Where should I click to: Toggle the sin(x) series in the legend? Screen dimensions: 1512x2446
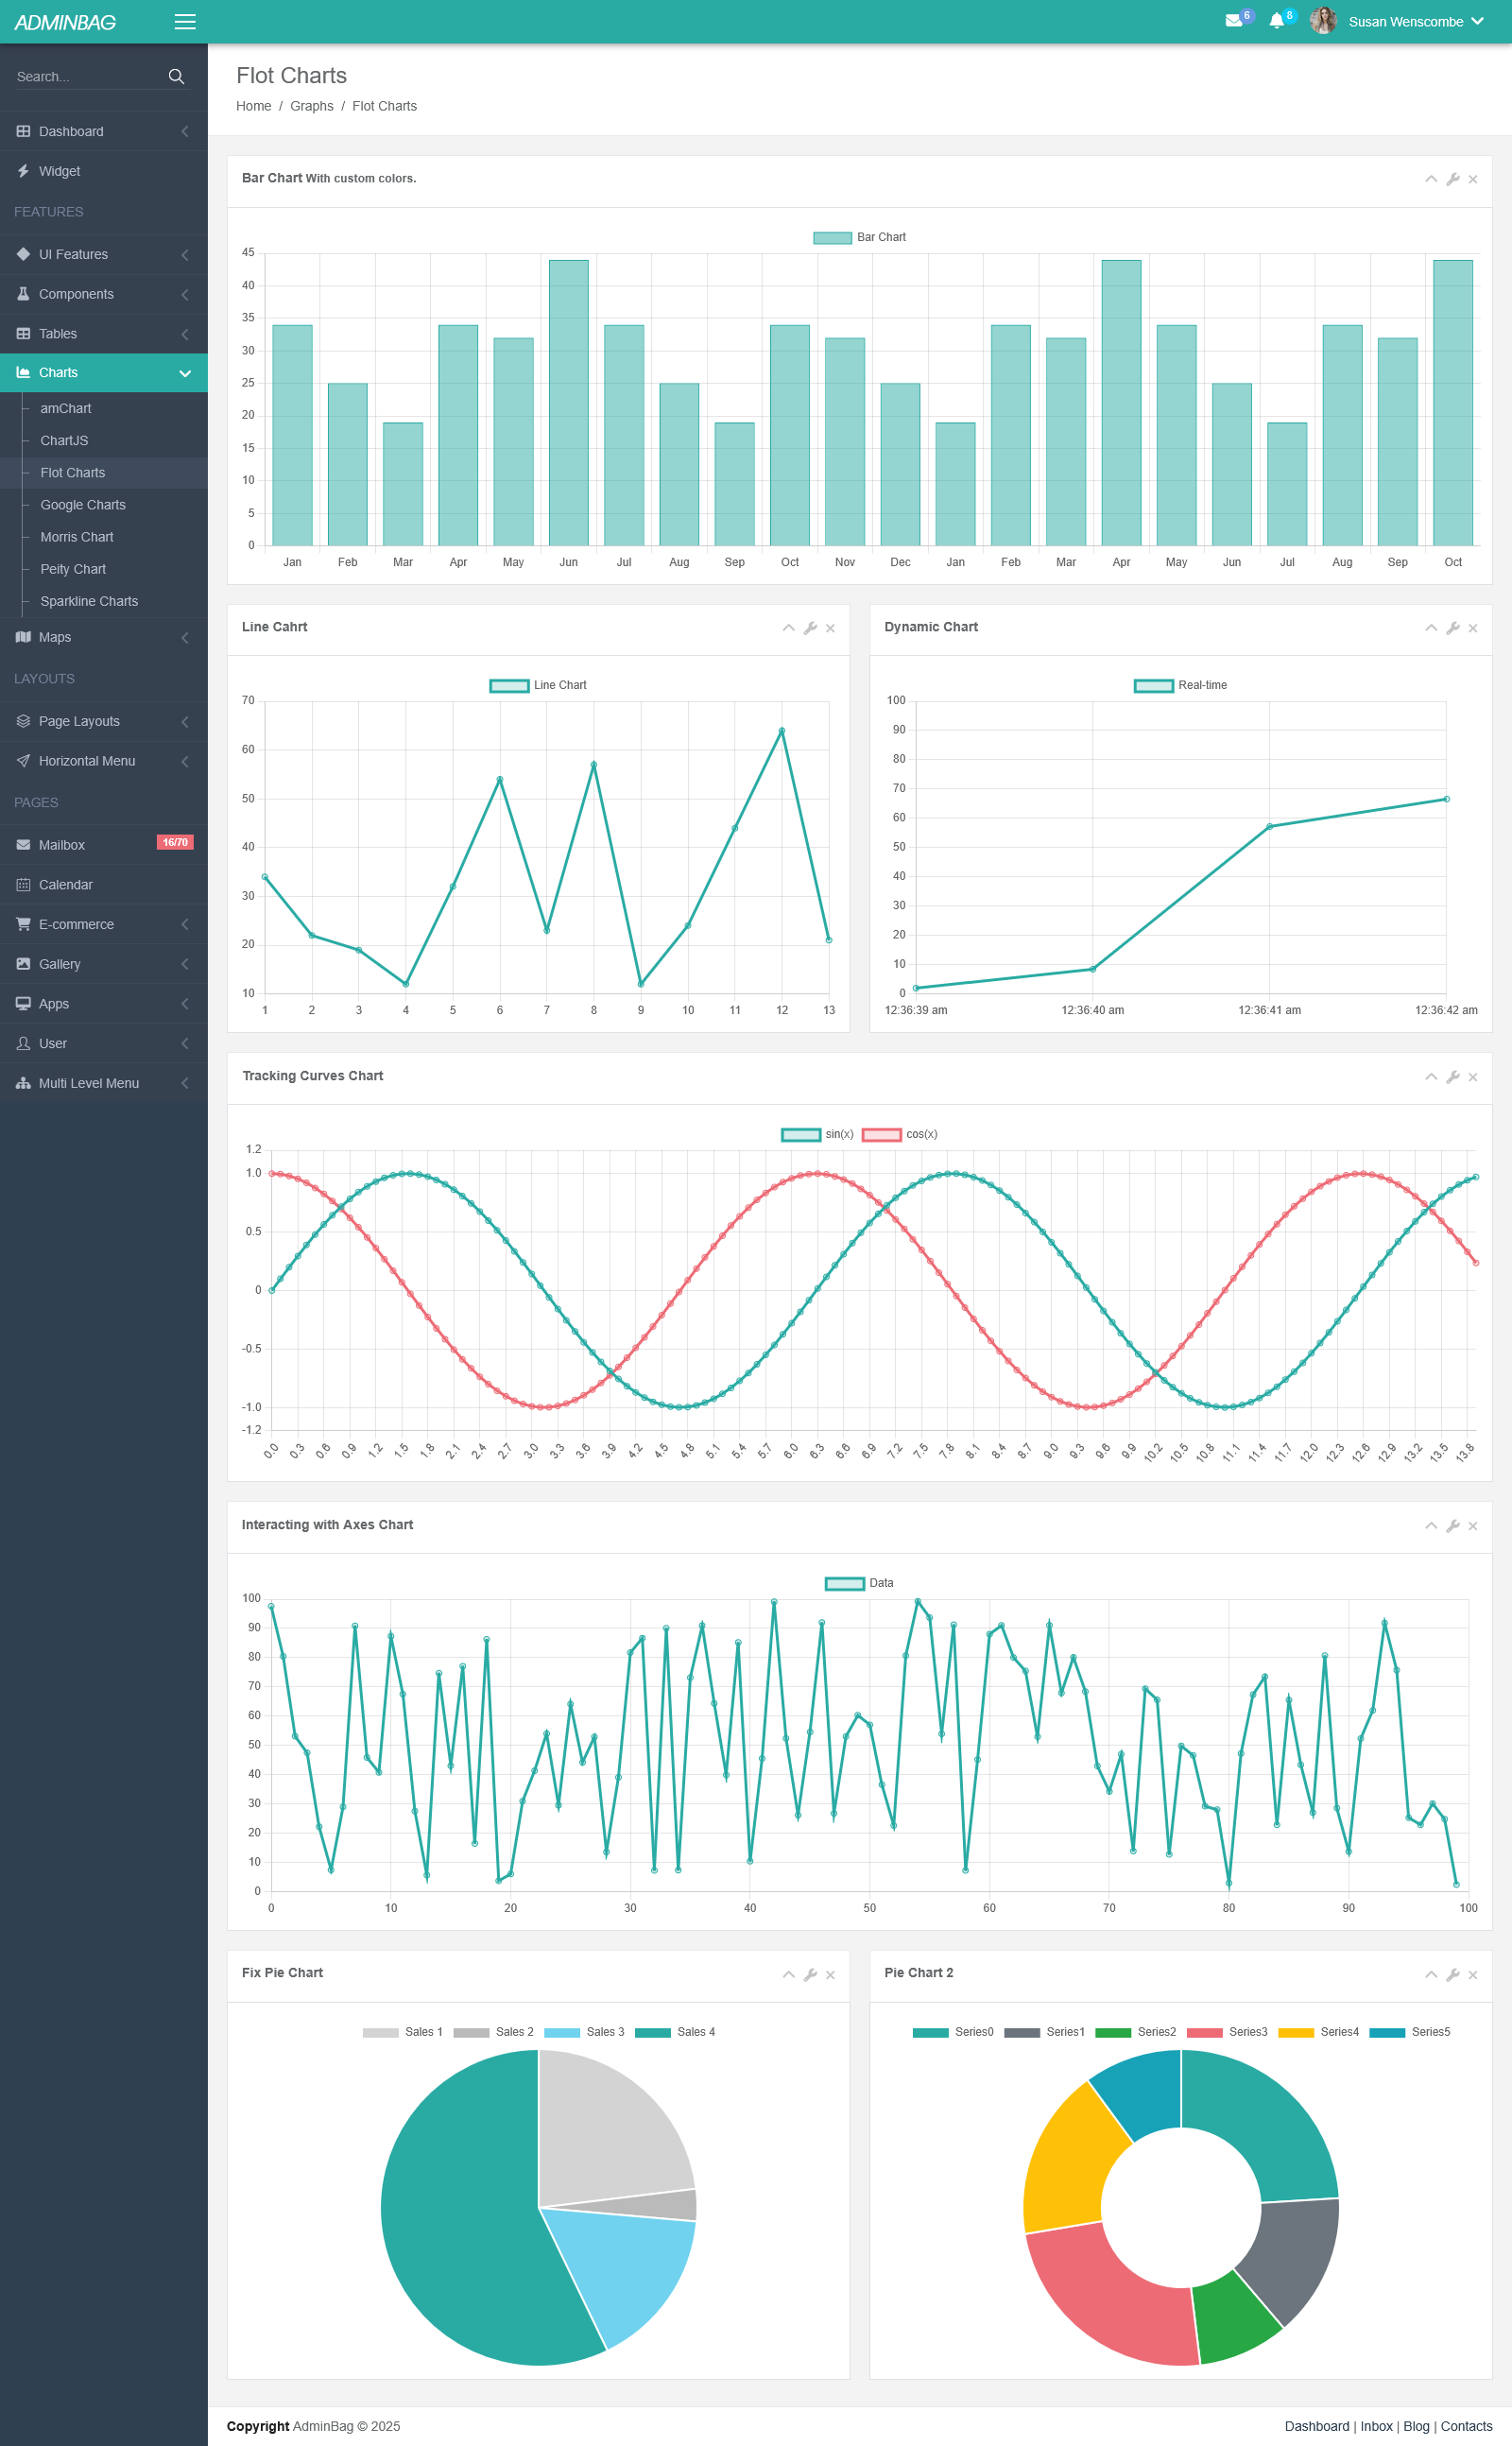tap(817, 1134)
